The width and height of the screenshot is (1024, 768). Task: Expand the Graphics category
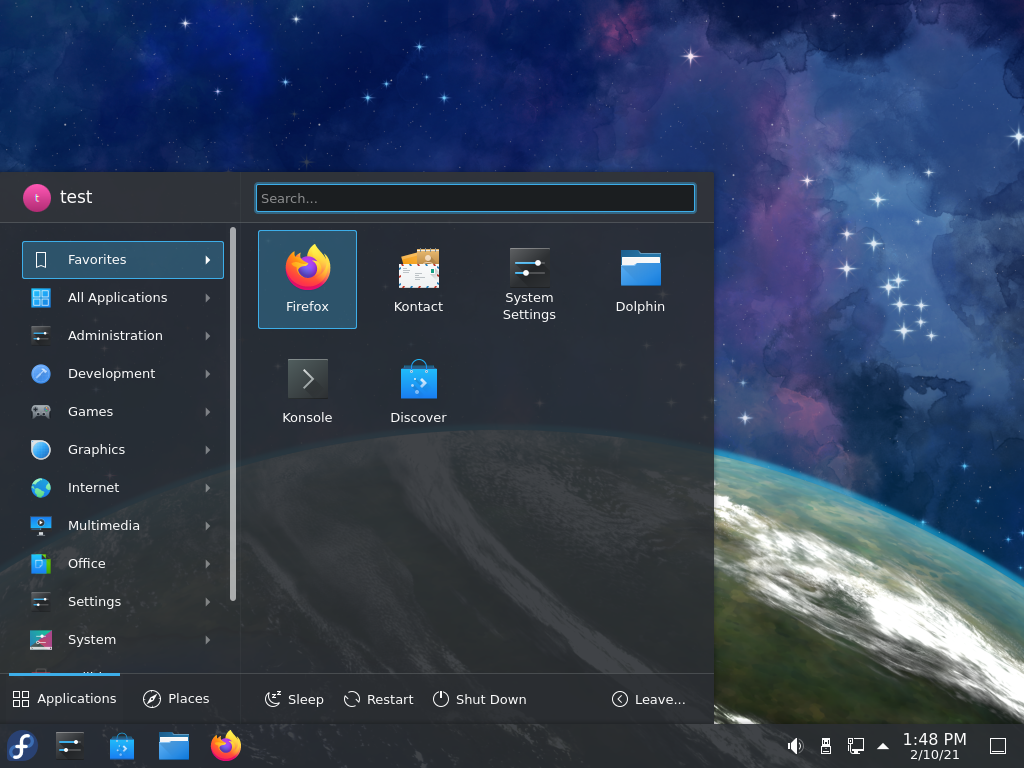tap(123, 449)
